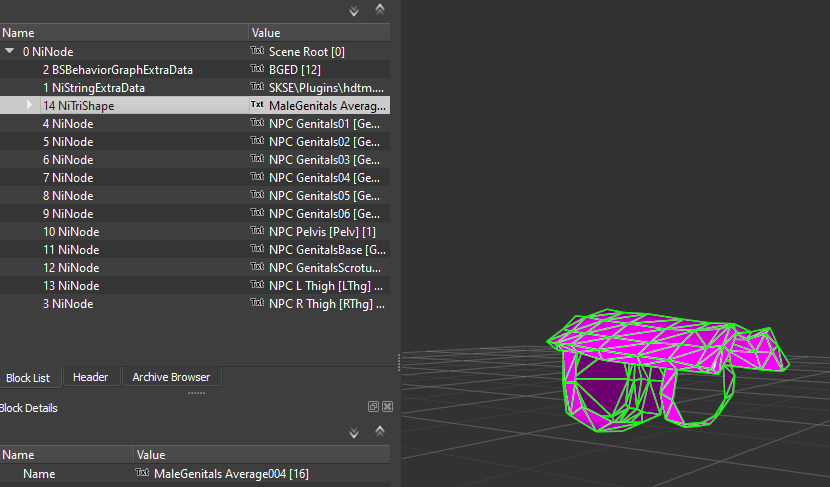The width and height of the screenshot is (830, 487).
Task: Click the Txt icon beside NPC Genitals02
Action: pos(257,141)
